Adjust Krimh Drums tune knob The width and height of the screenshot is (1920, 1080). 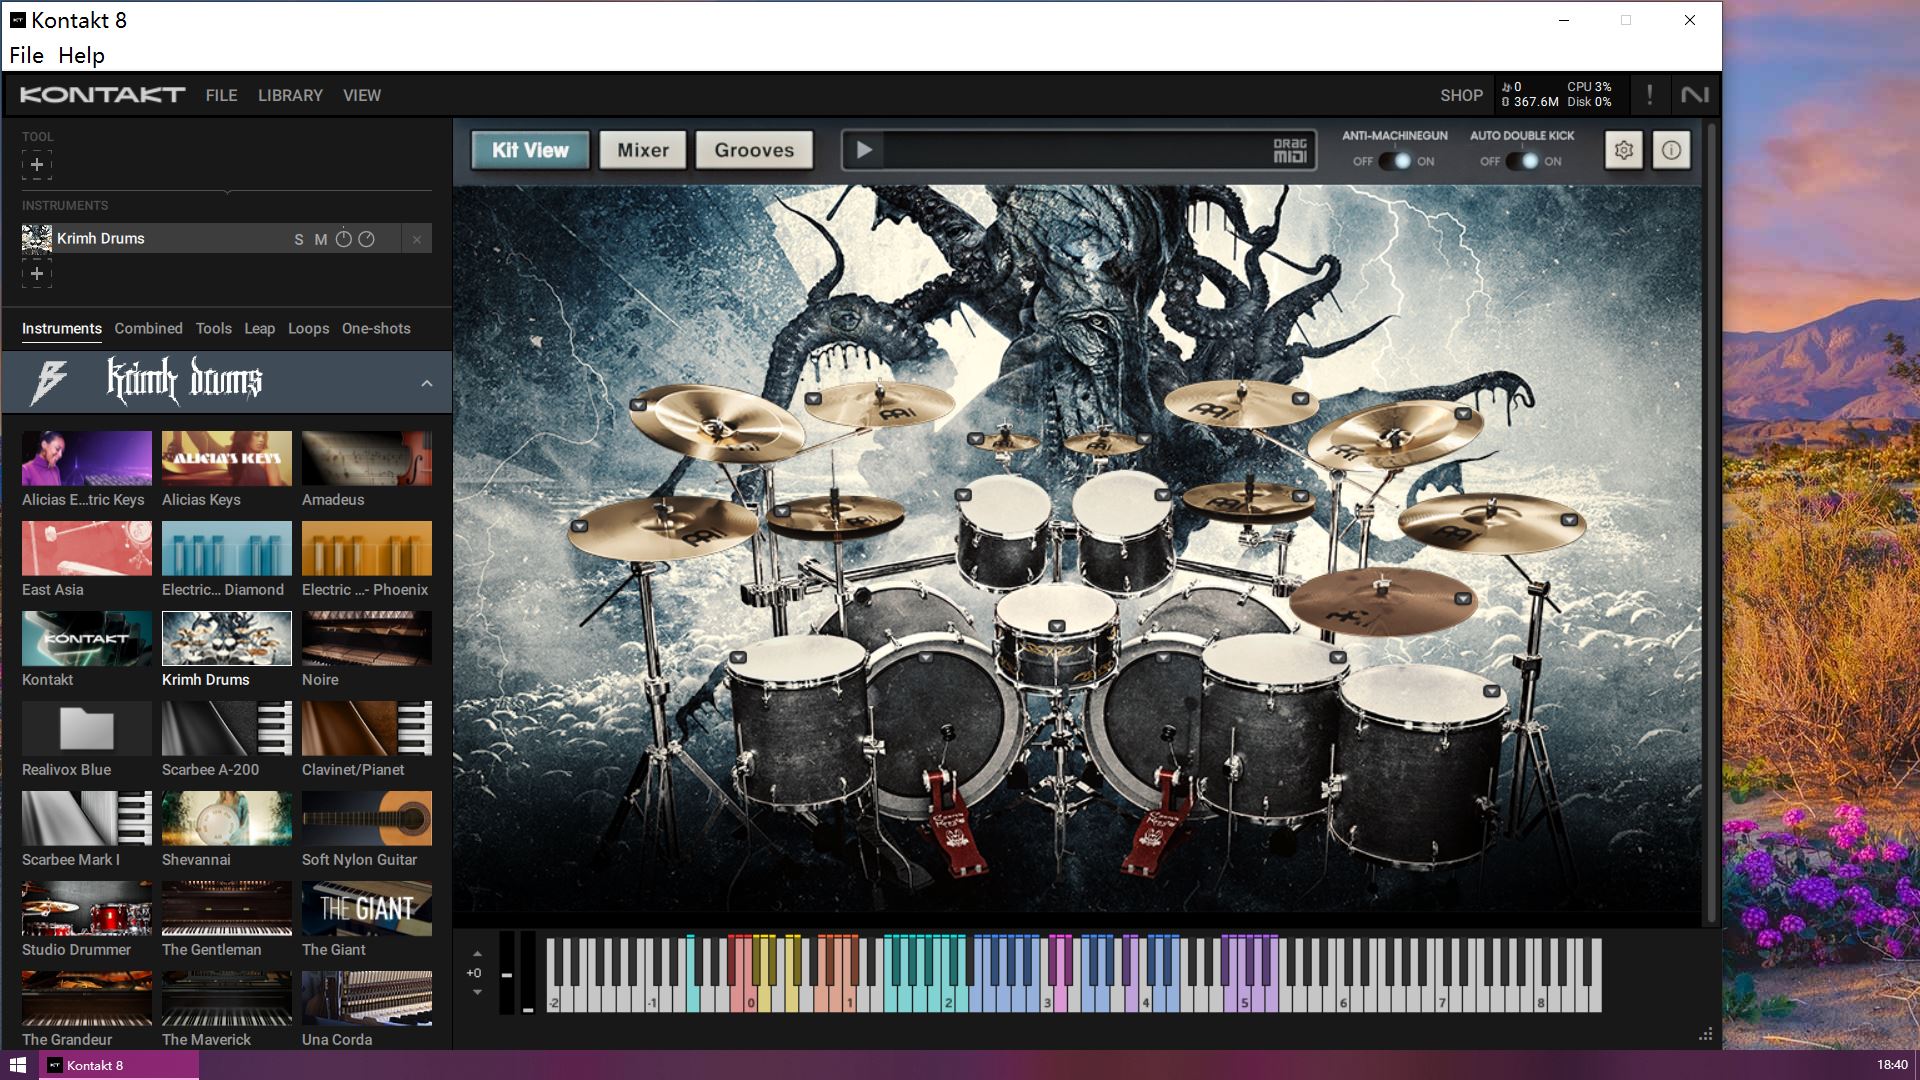(343, 239)
